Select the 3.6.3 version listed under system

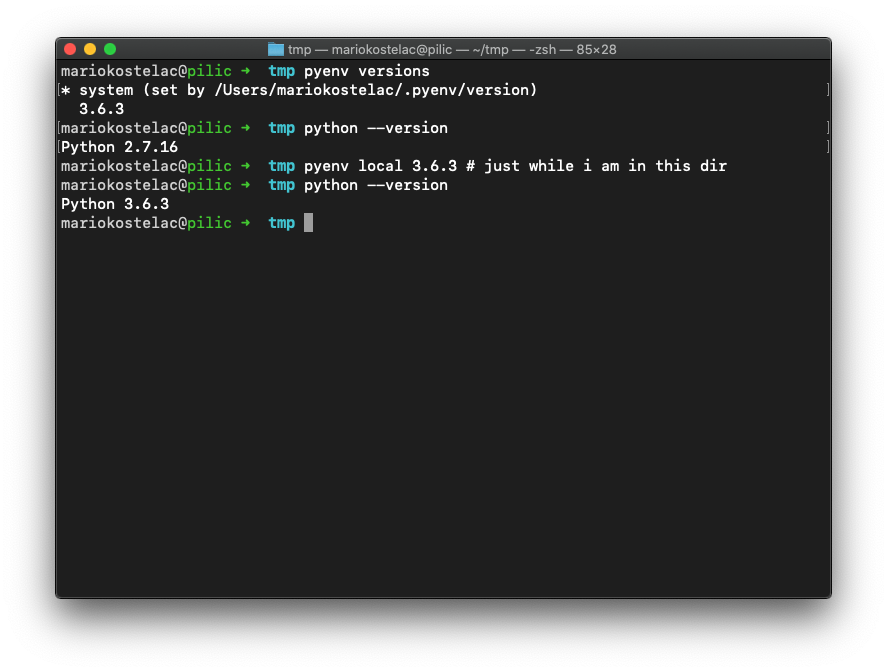click(101, 108)
